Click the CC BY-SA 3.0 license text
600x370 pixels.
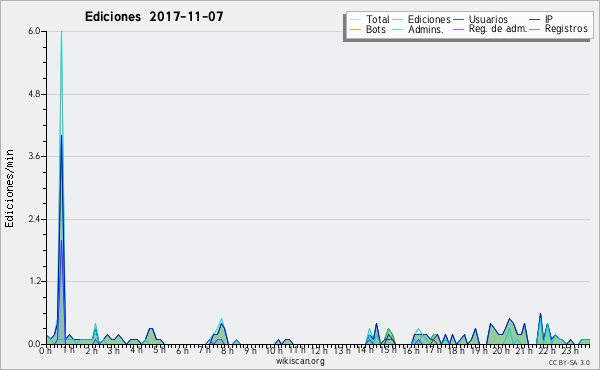tap(569, 362)
